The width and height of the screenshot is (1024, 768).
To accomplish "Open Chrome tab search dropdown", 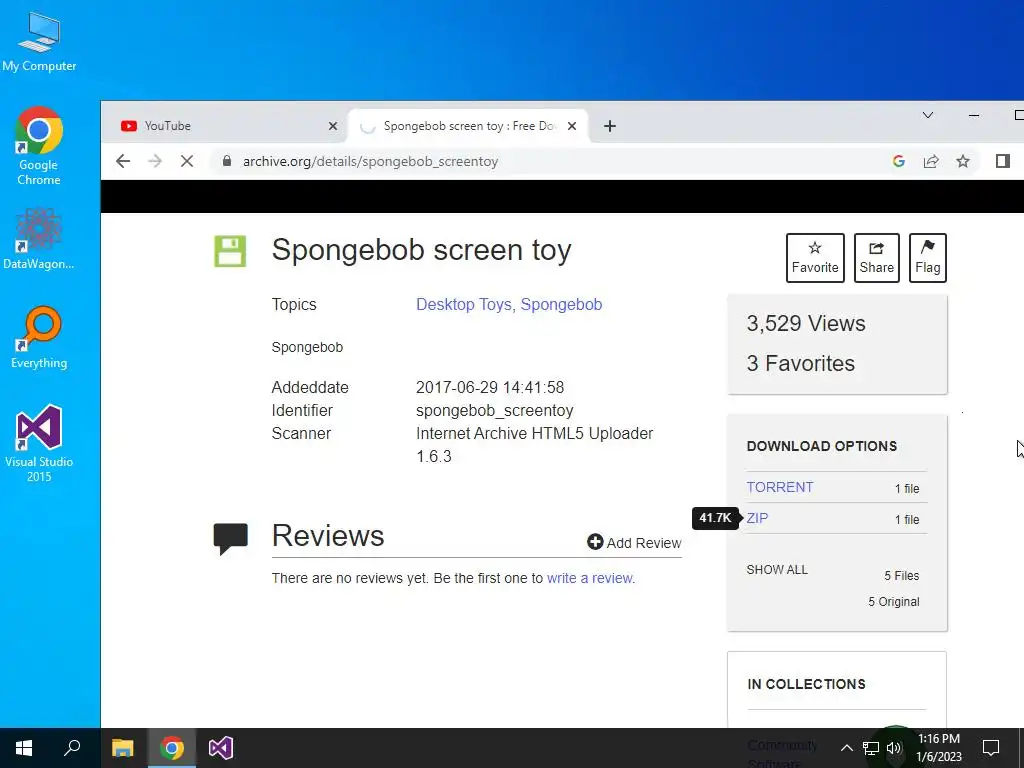I will (927, 116).
